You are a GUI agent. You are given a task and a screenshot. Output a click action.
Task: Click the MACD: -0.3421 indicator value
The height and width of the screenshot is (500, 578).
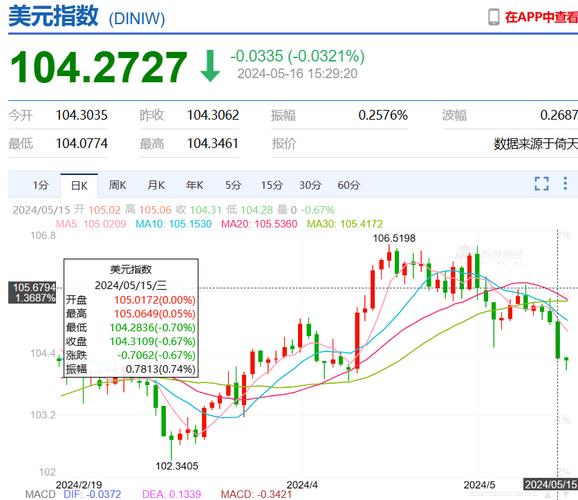(256, 494)
